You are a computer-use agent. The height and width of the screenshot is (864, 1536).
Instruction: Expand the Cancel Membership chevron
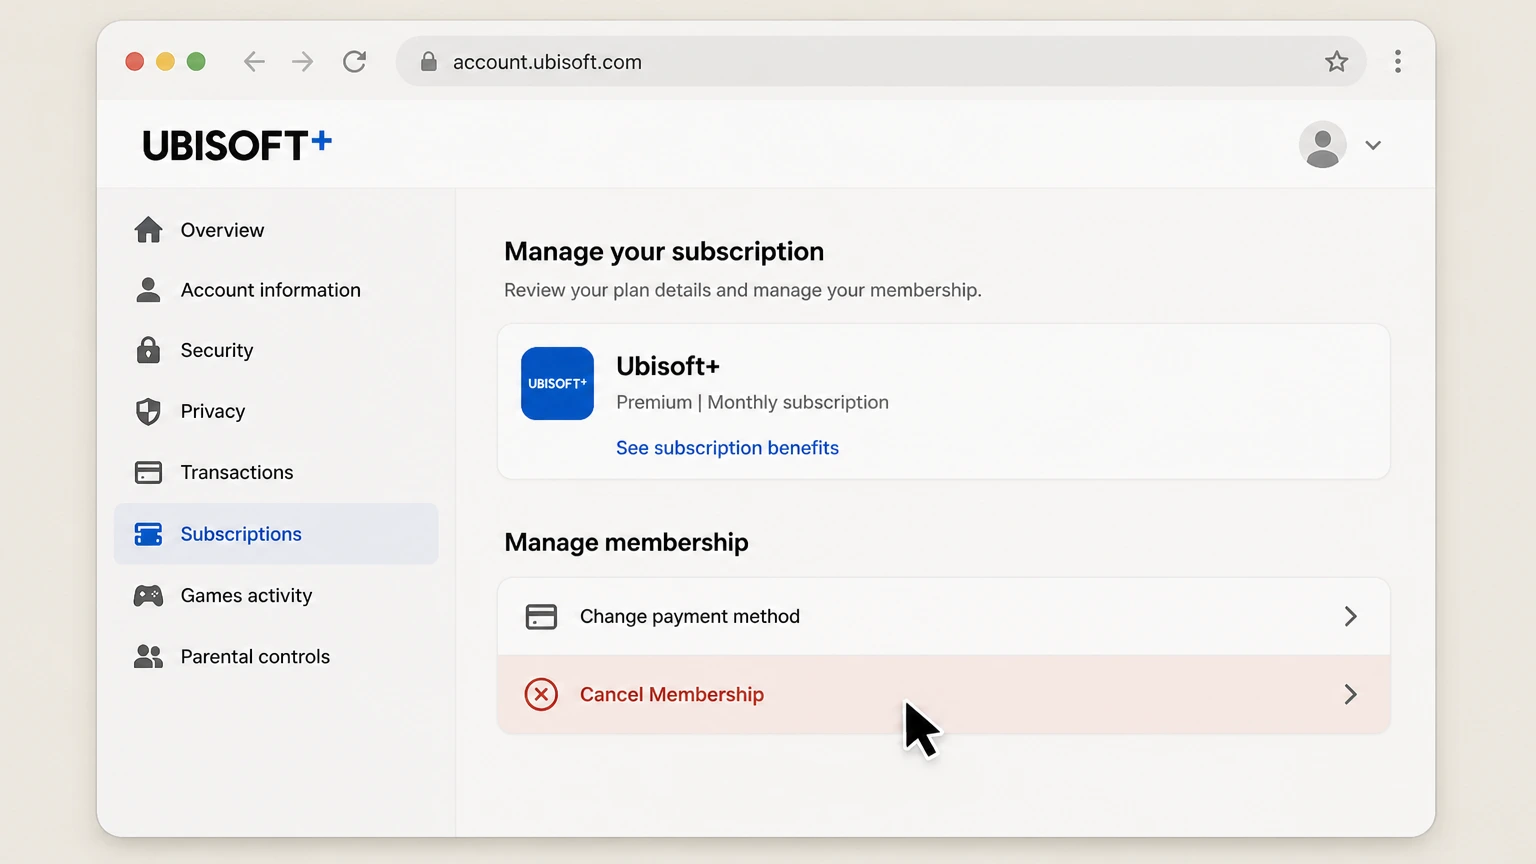coord(1350,694)
